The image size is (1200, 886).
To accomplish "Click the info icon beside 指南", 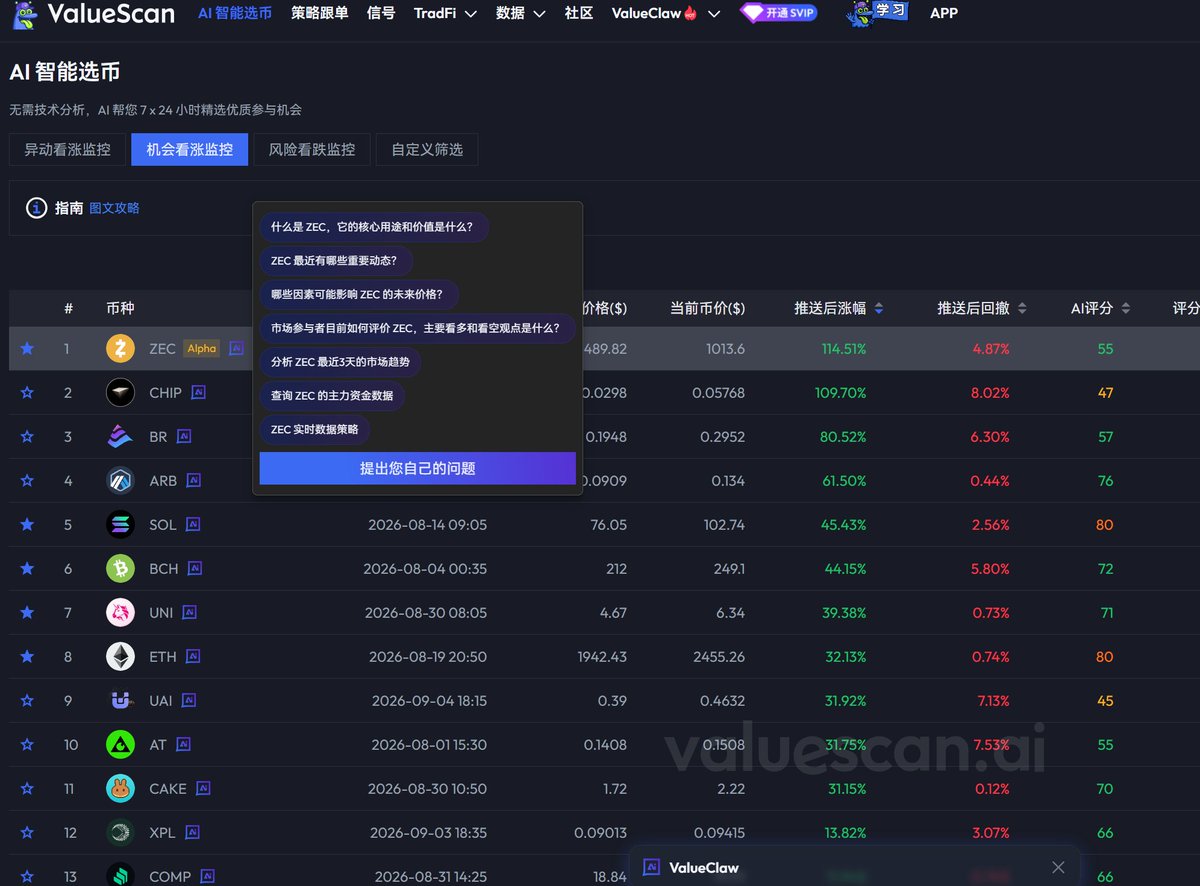I will coord(37,208).
